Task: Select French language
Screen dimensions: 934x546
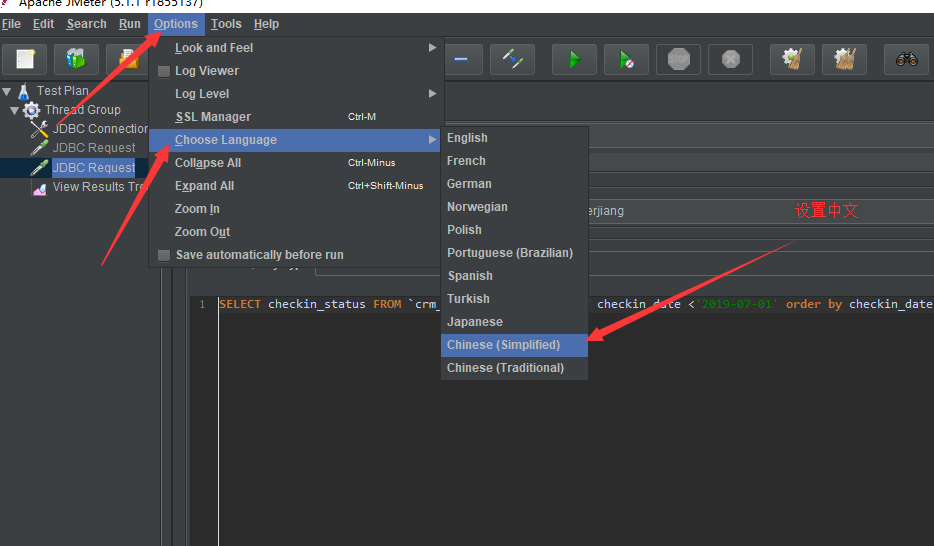Action: point(514,161)
